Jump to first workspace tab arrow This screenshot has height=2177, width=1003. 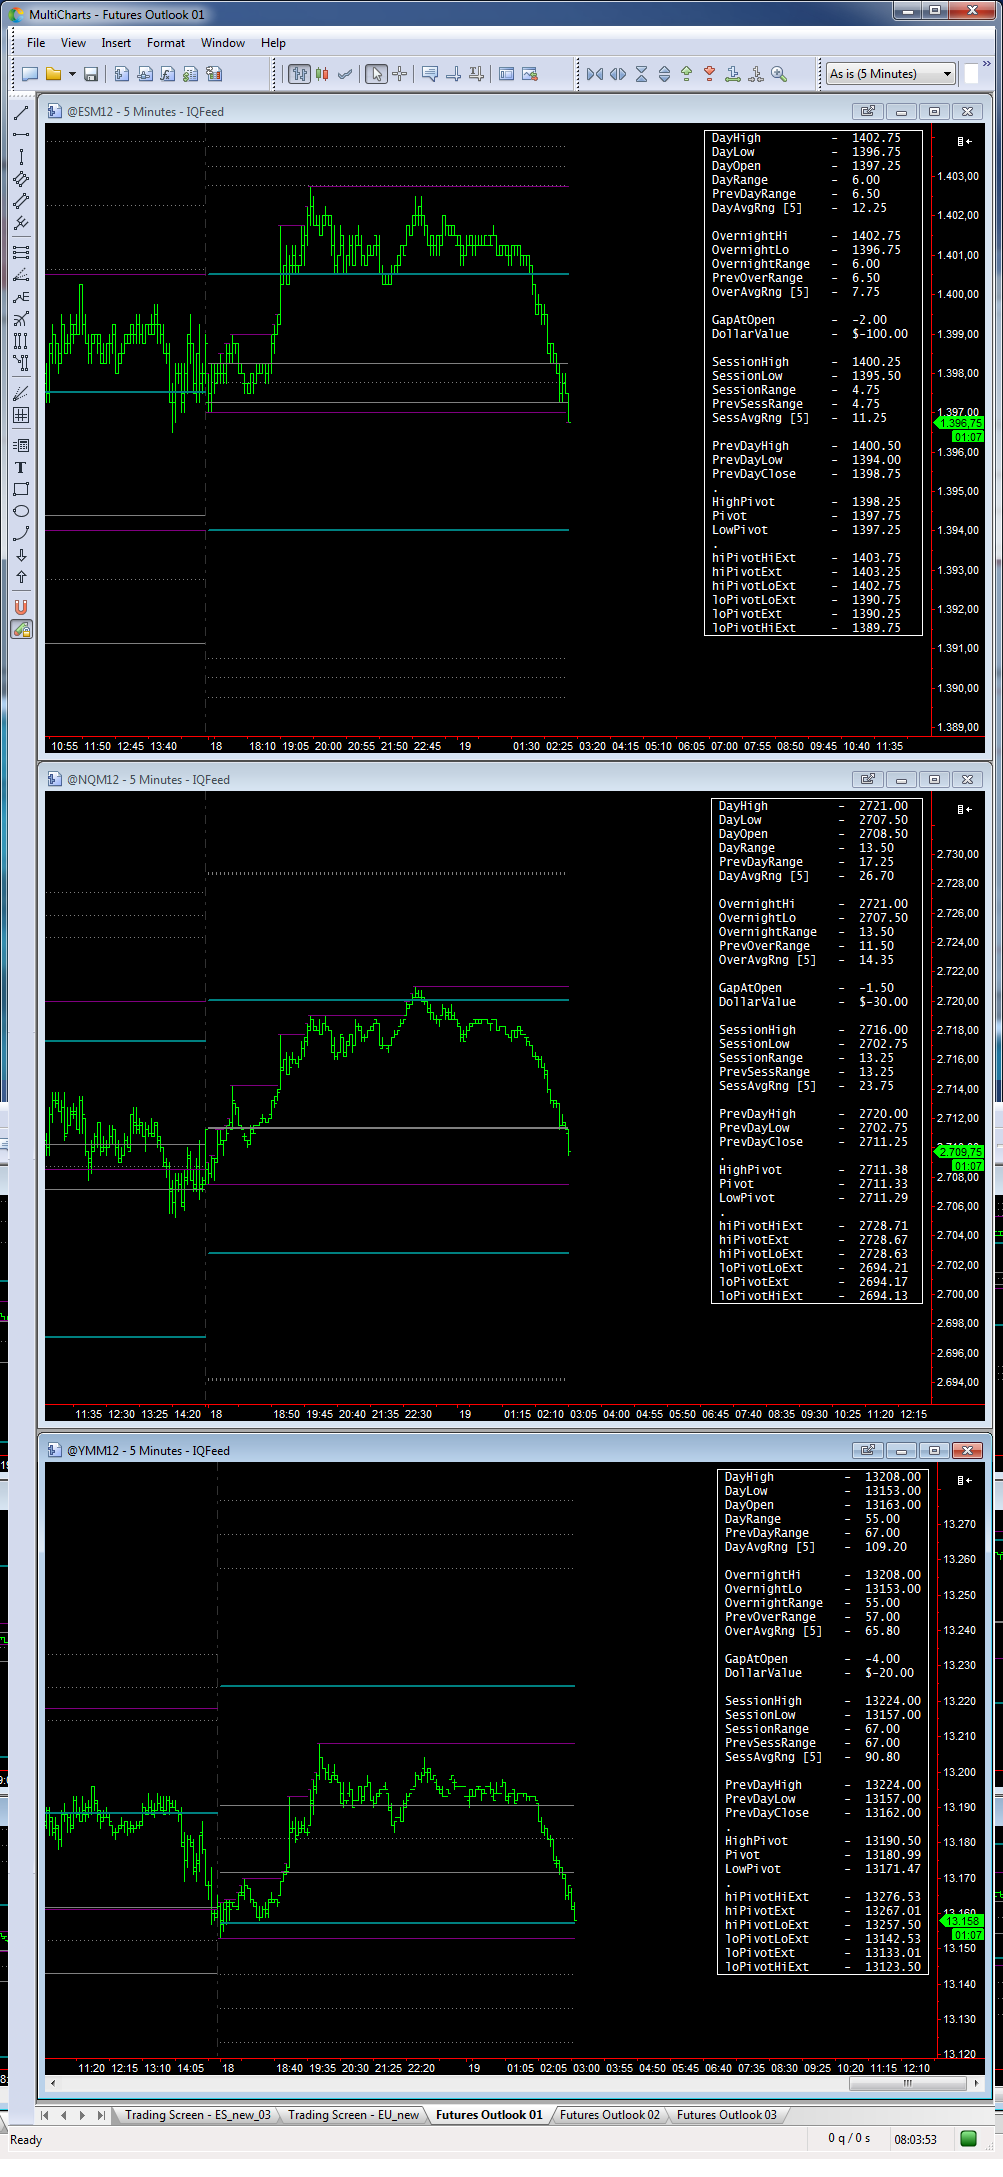[45, 2115]
